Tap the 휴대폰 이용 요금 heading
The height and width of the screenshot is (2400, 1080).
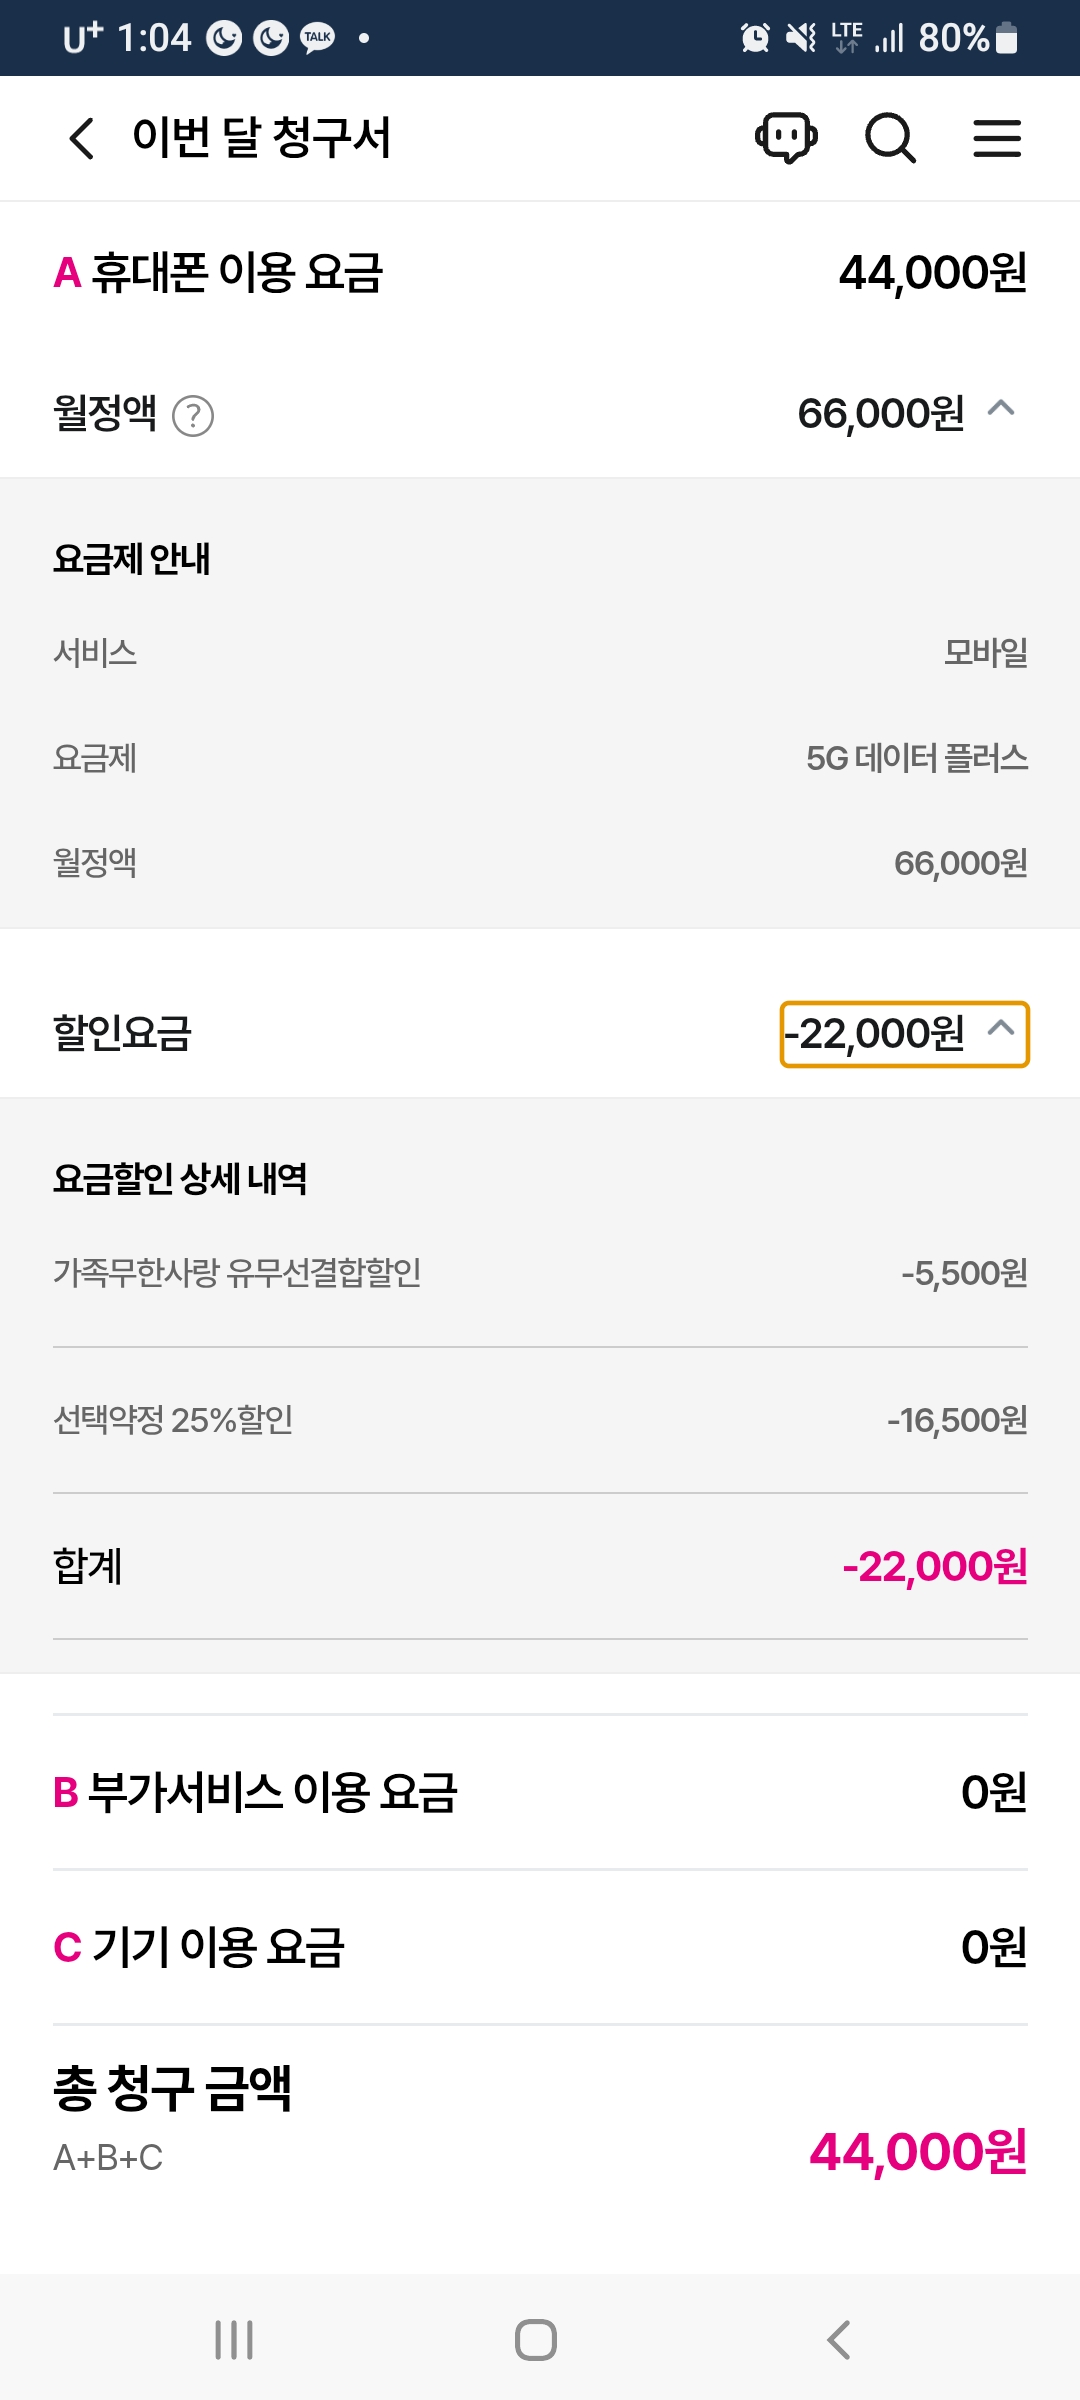click(236, 272)
